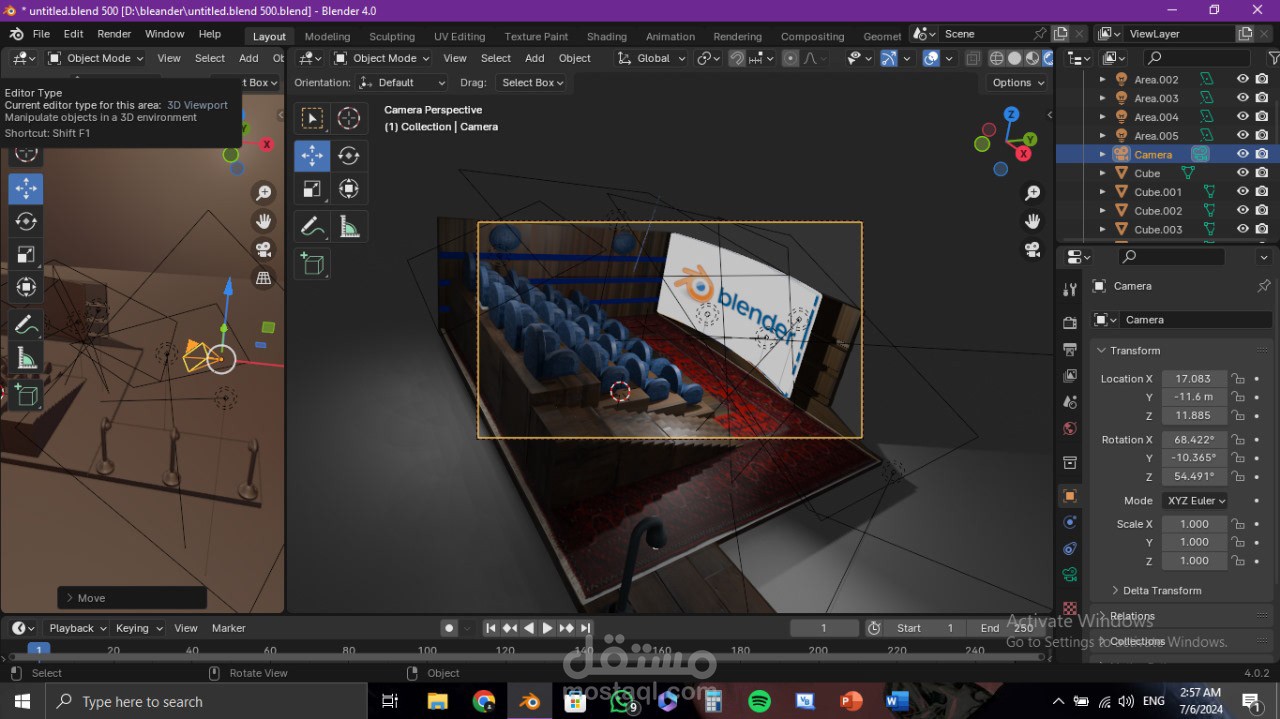Switch to the Animation workspace tab
This screenshot has height=719, width=1280.
tap(670, 36)
